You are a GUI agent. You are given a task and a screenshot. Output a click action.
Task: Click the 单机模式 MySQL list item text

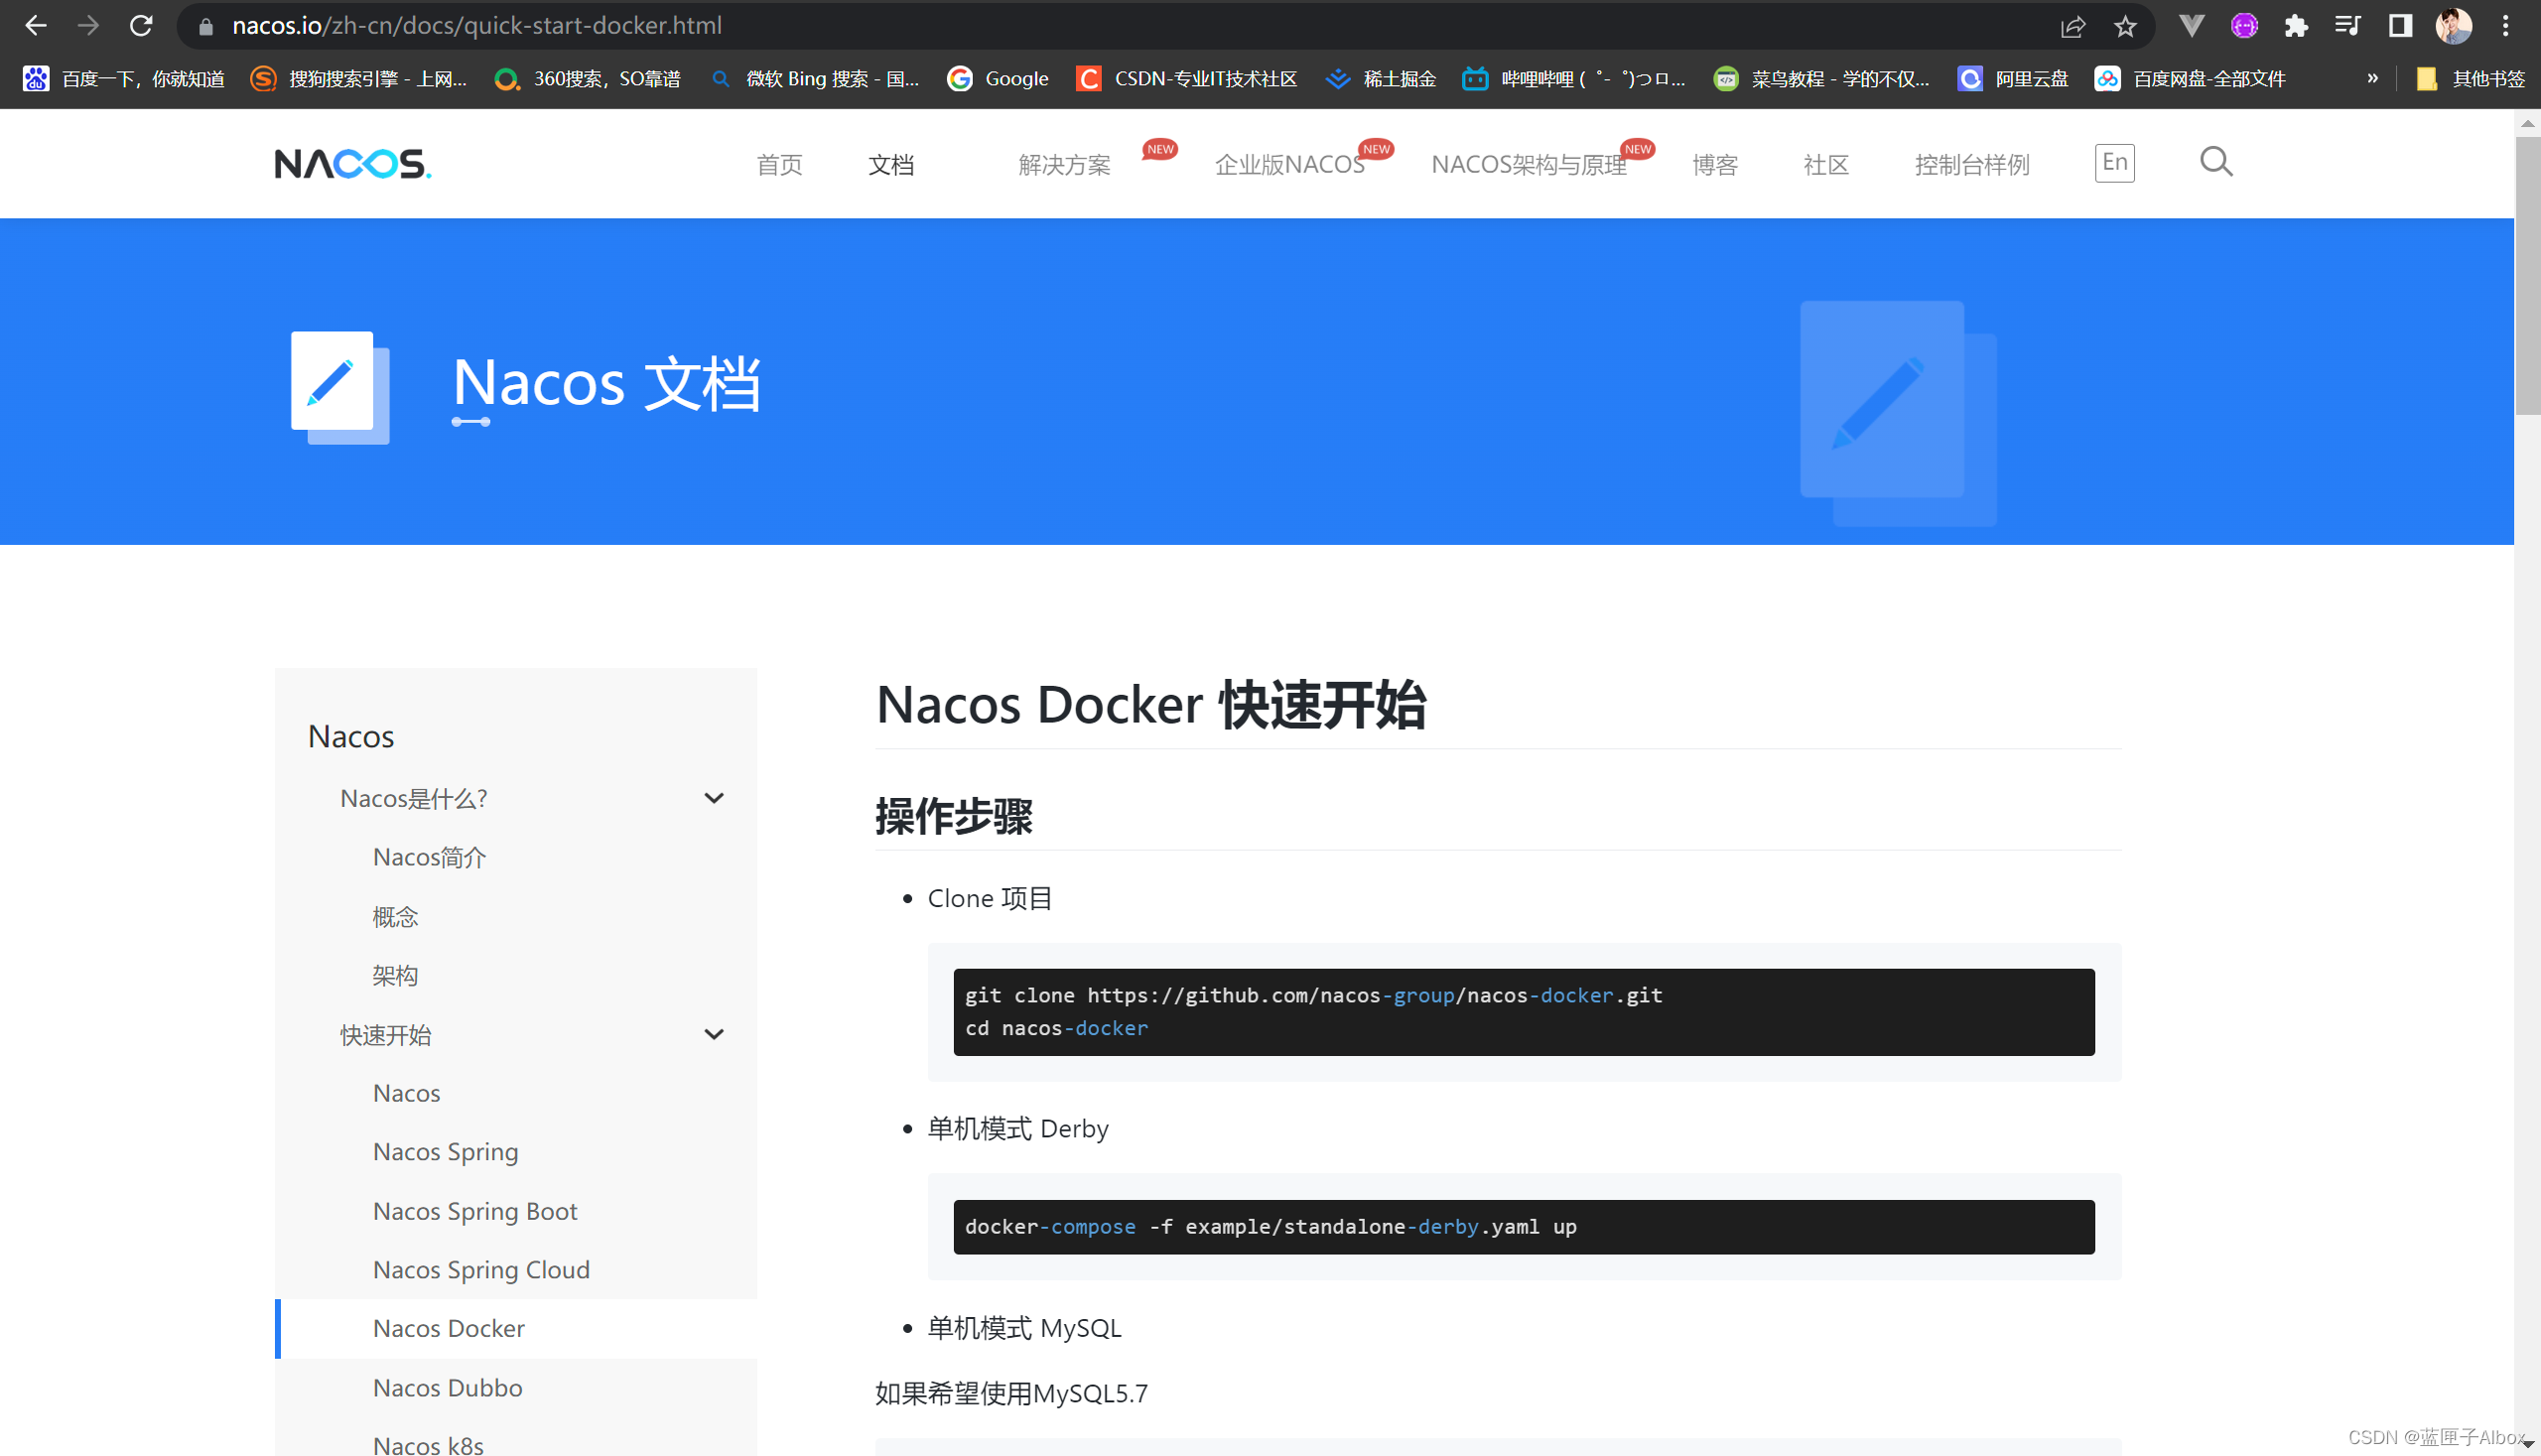pos(1024,1328)
